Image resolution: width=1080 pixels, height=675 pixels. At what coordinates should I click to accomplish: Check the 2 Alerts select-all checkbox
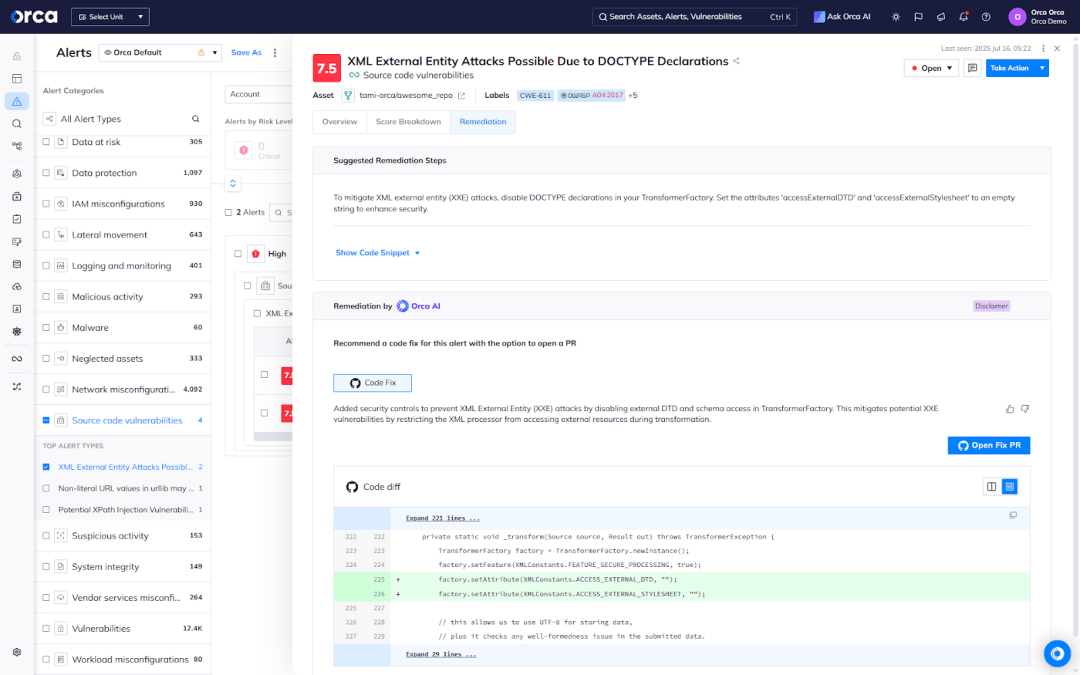coord(229,213)
